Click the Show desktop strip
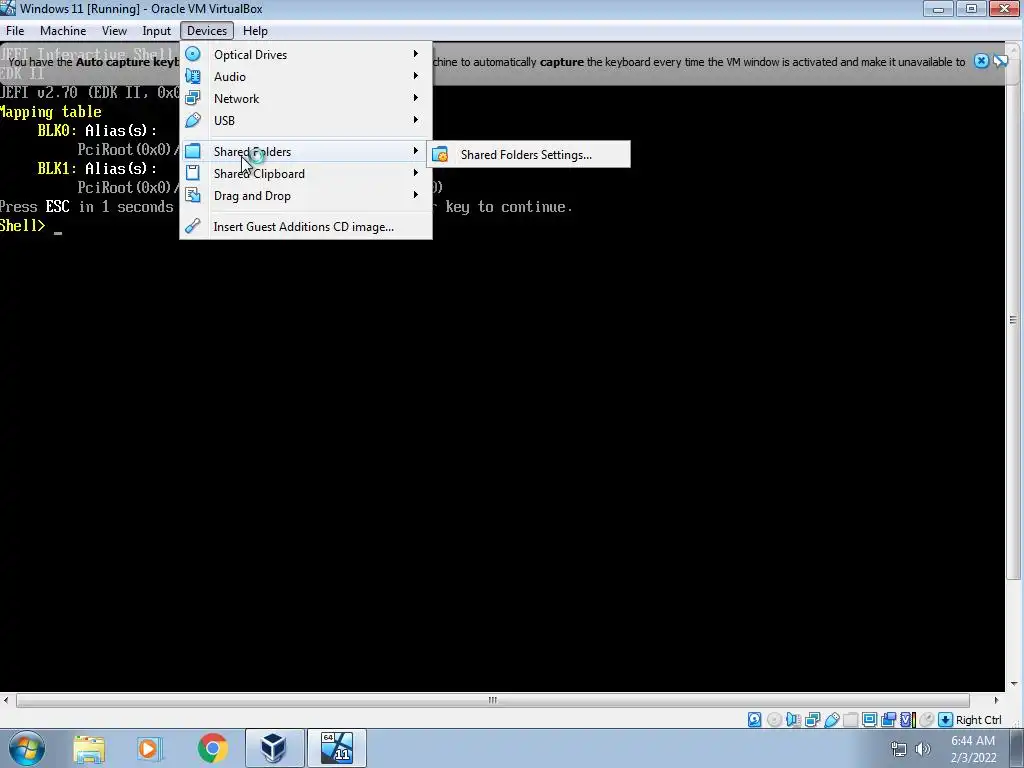The height and width of the screenshot is (768, 1024). (x=1016, y=748)
